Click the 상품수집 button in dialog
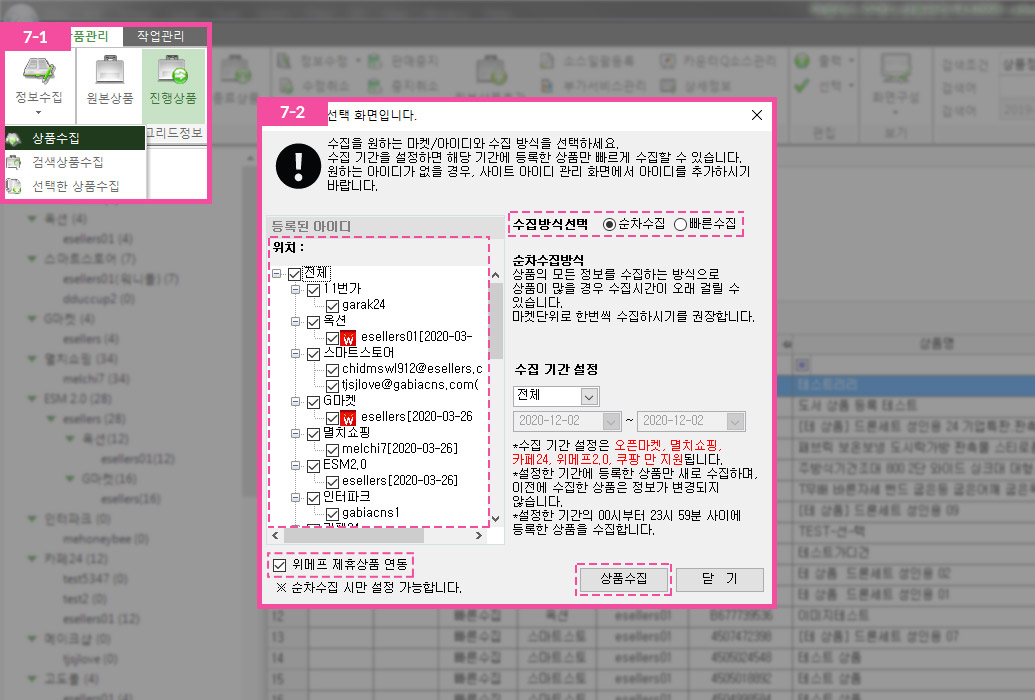Viewport: 1035px width, 700px height. pos(623,579)
